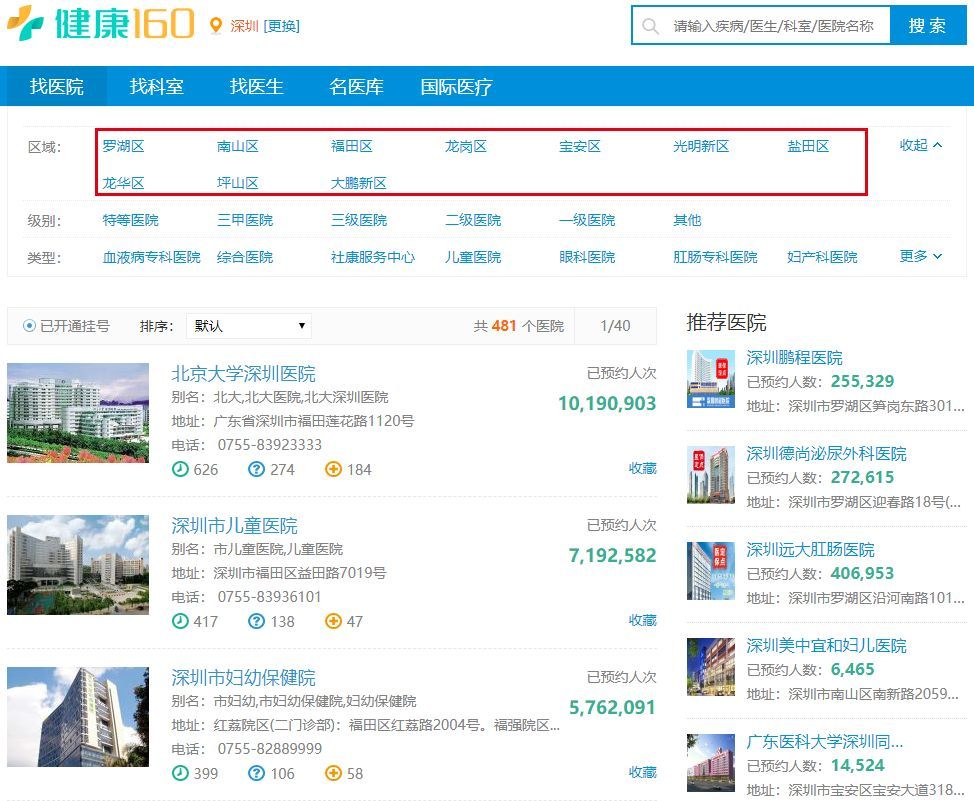Switch to the 找医生 tab
This screenshot has height=801, width=974.
[x=256, y=87]
